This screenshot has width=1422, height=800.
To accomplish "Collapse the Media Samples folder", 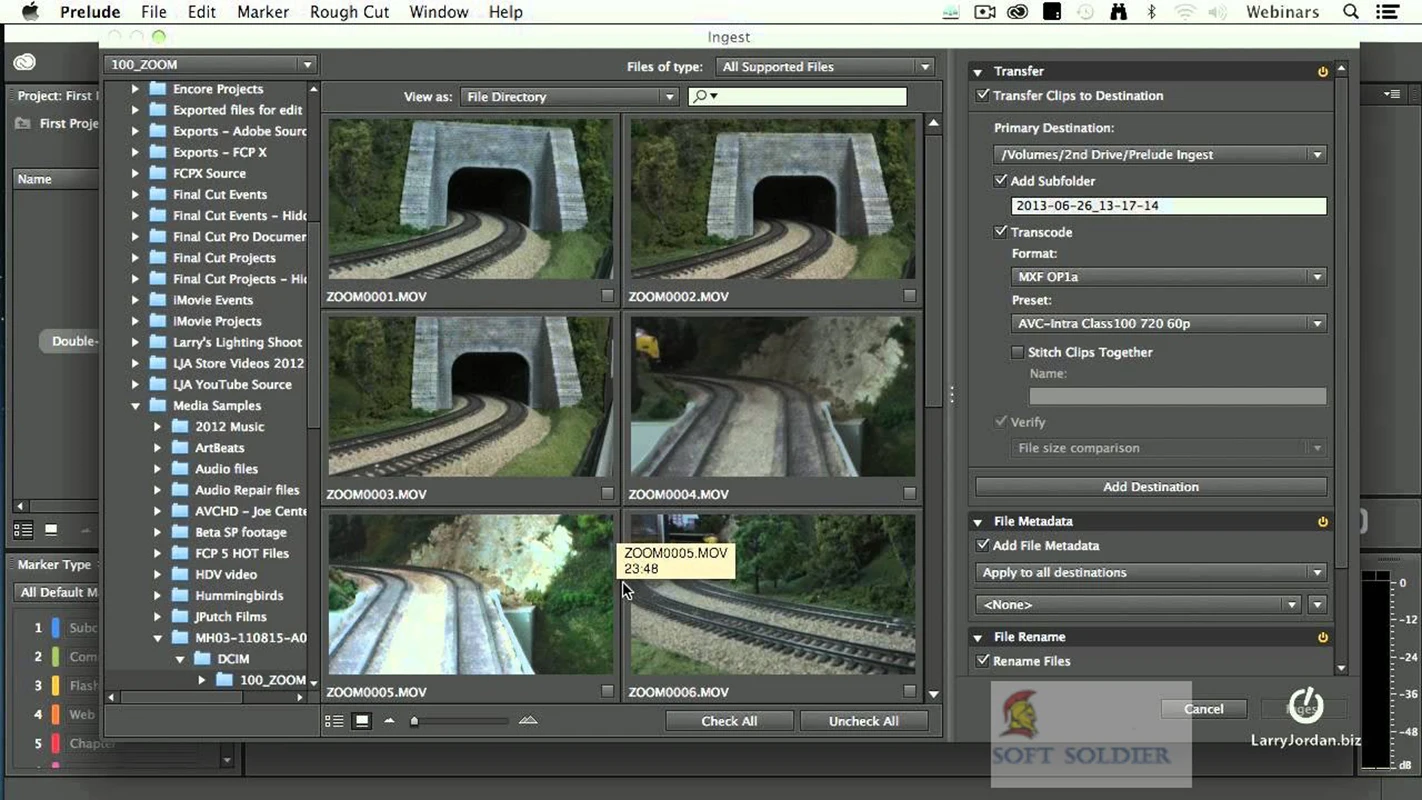I will 135,405.
